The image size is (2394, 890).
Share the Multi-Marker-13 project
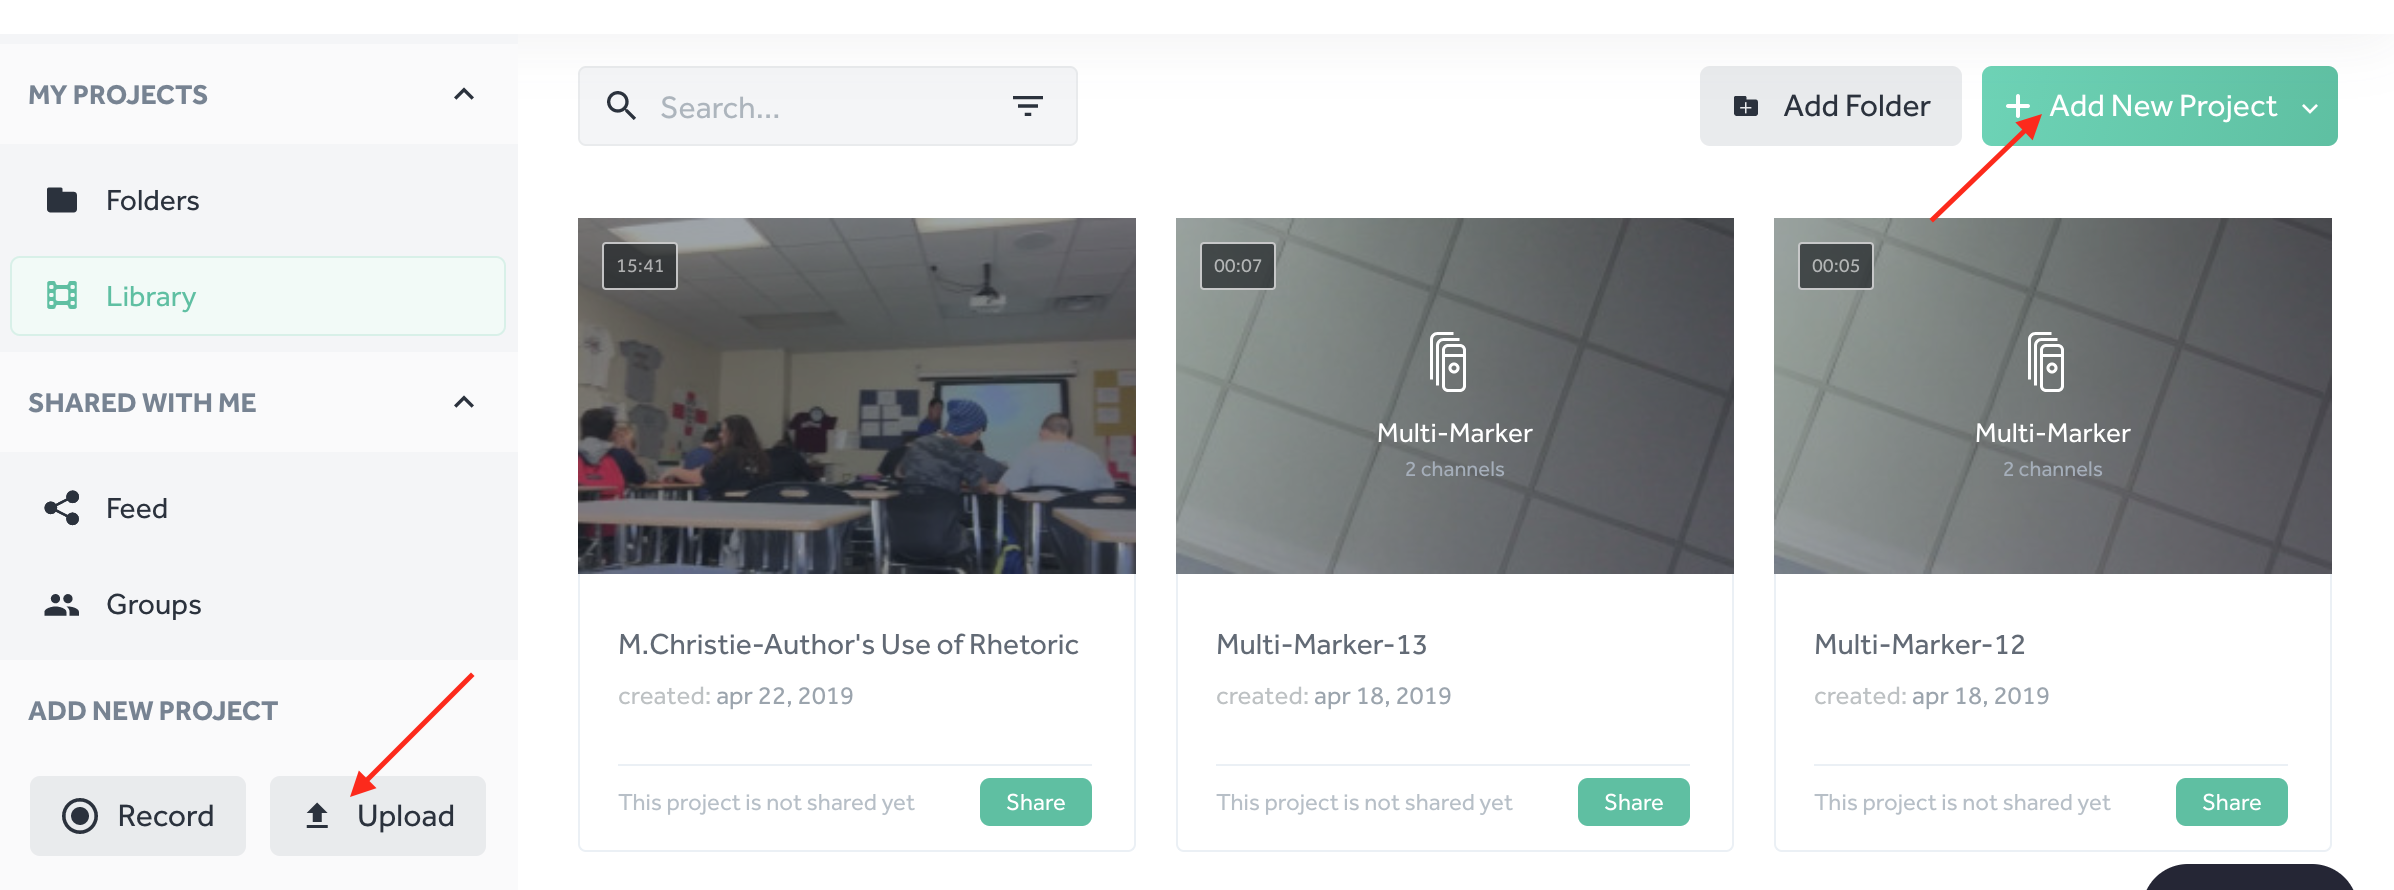click(1633, 802)
